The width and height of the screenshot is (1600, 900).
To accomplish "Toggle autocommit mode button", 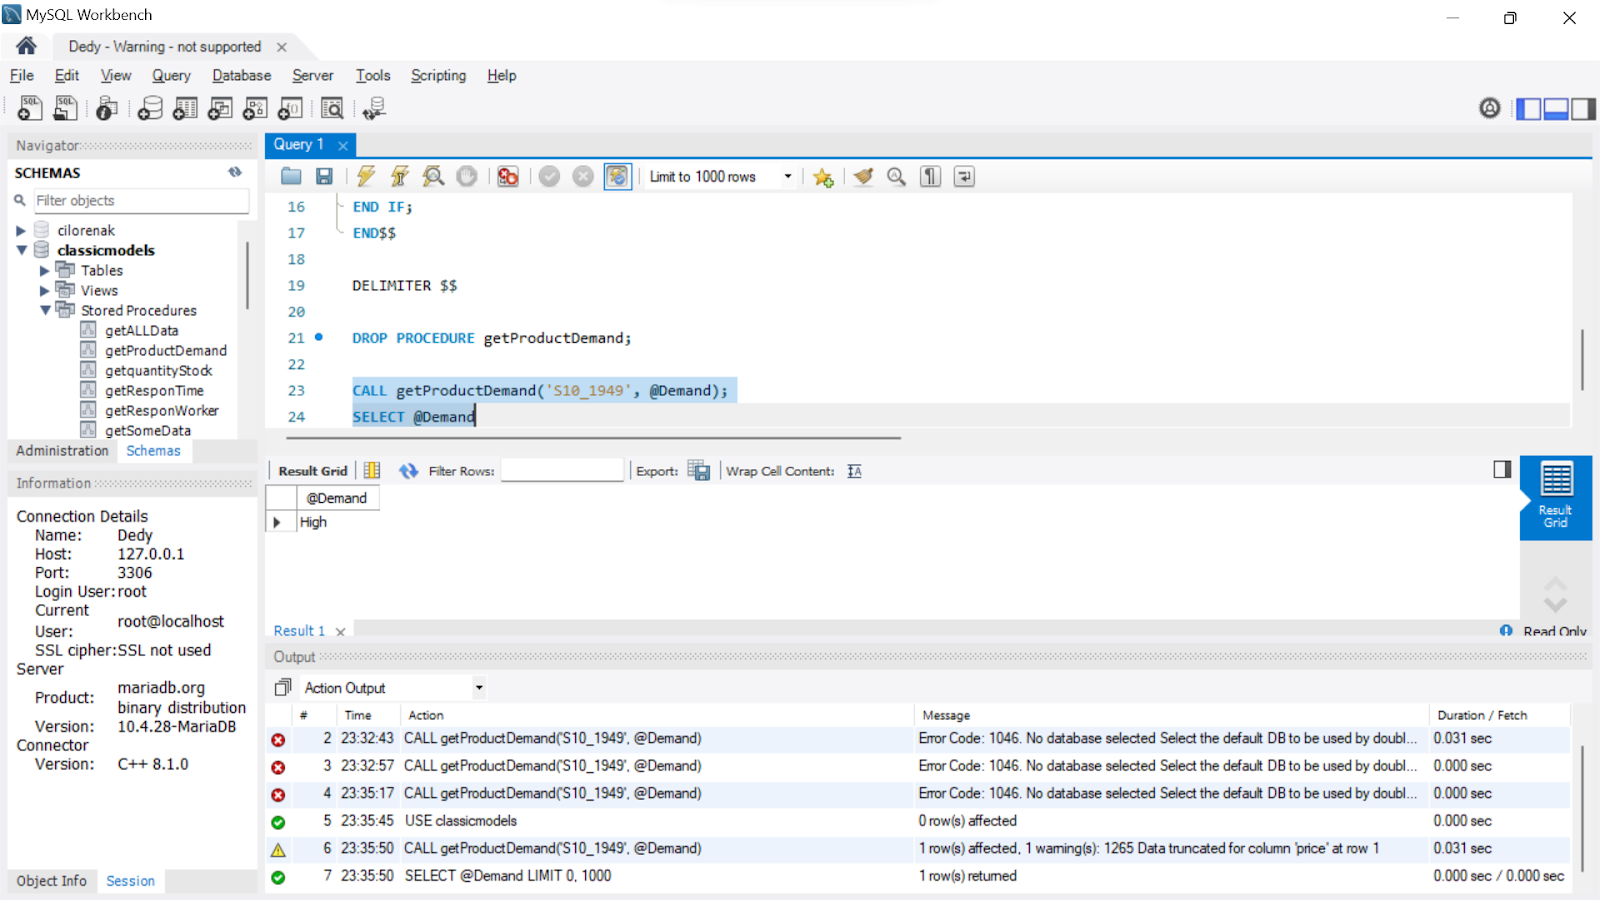I will tap(618, 176).
